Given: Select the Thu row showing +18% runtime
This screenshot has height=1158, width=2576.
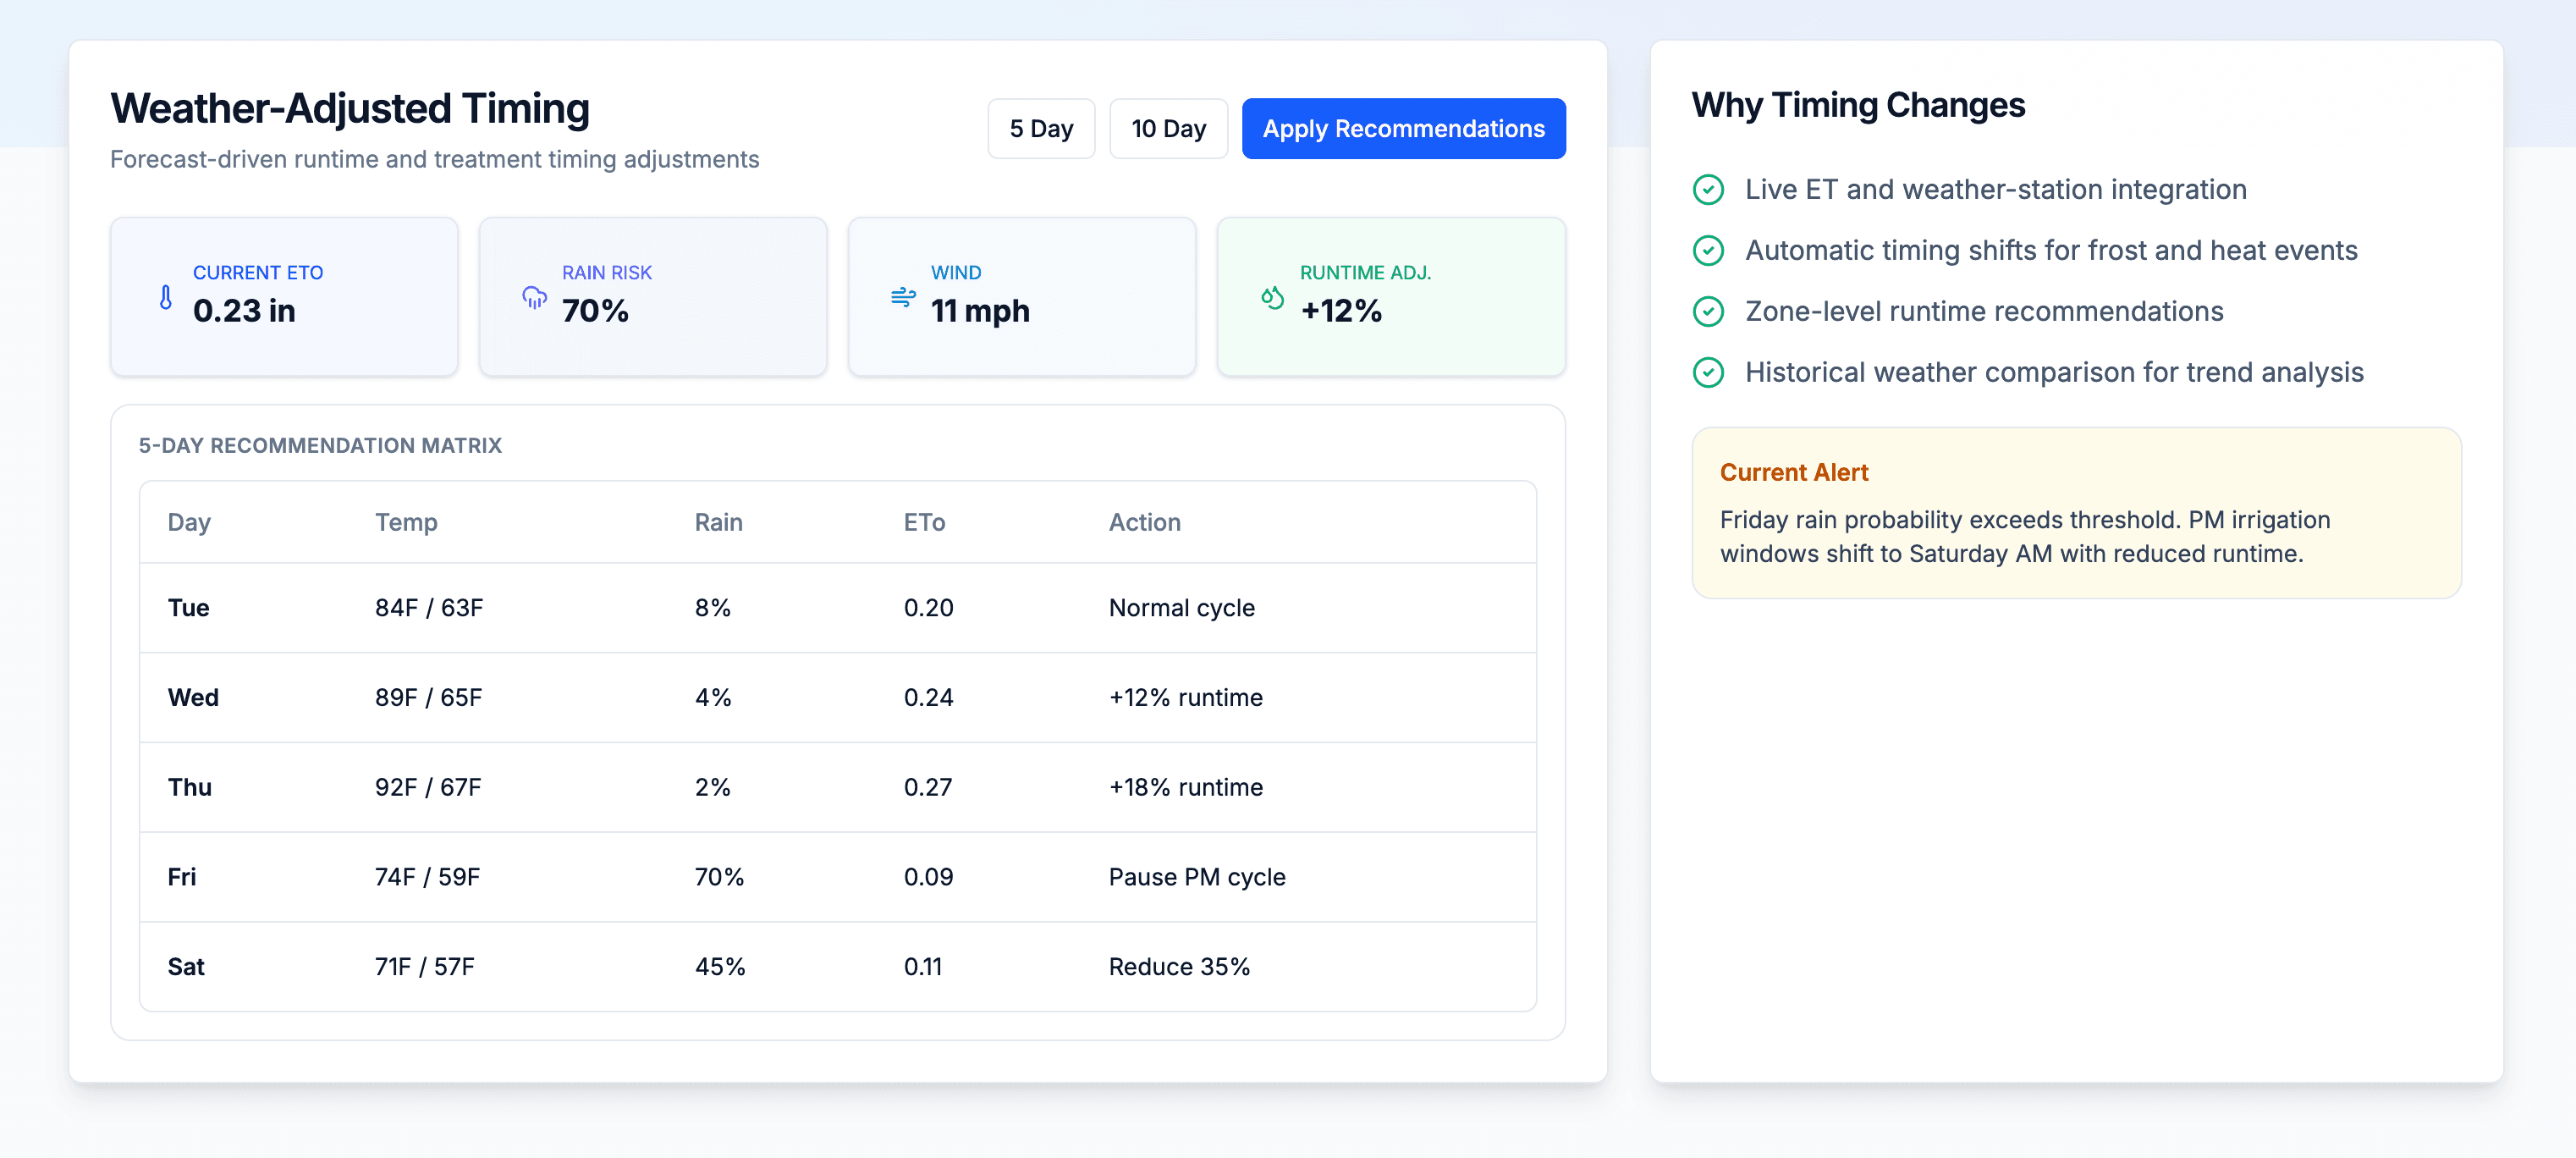Looking at the screenshot, I should click(x=837, y=787).
